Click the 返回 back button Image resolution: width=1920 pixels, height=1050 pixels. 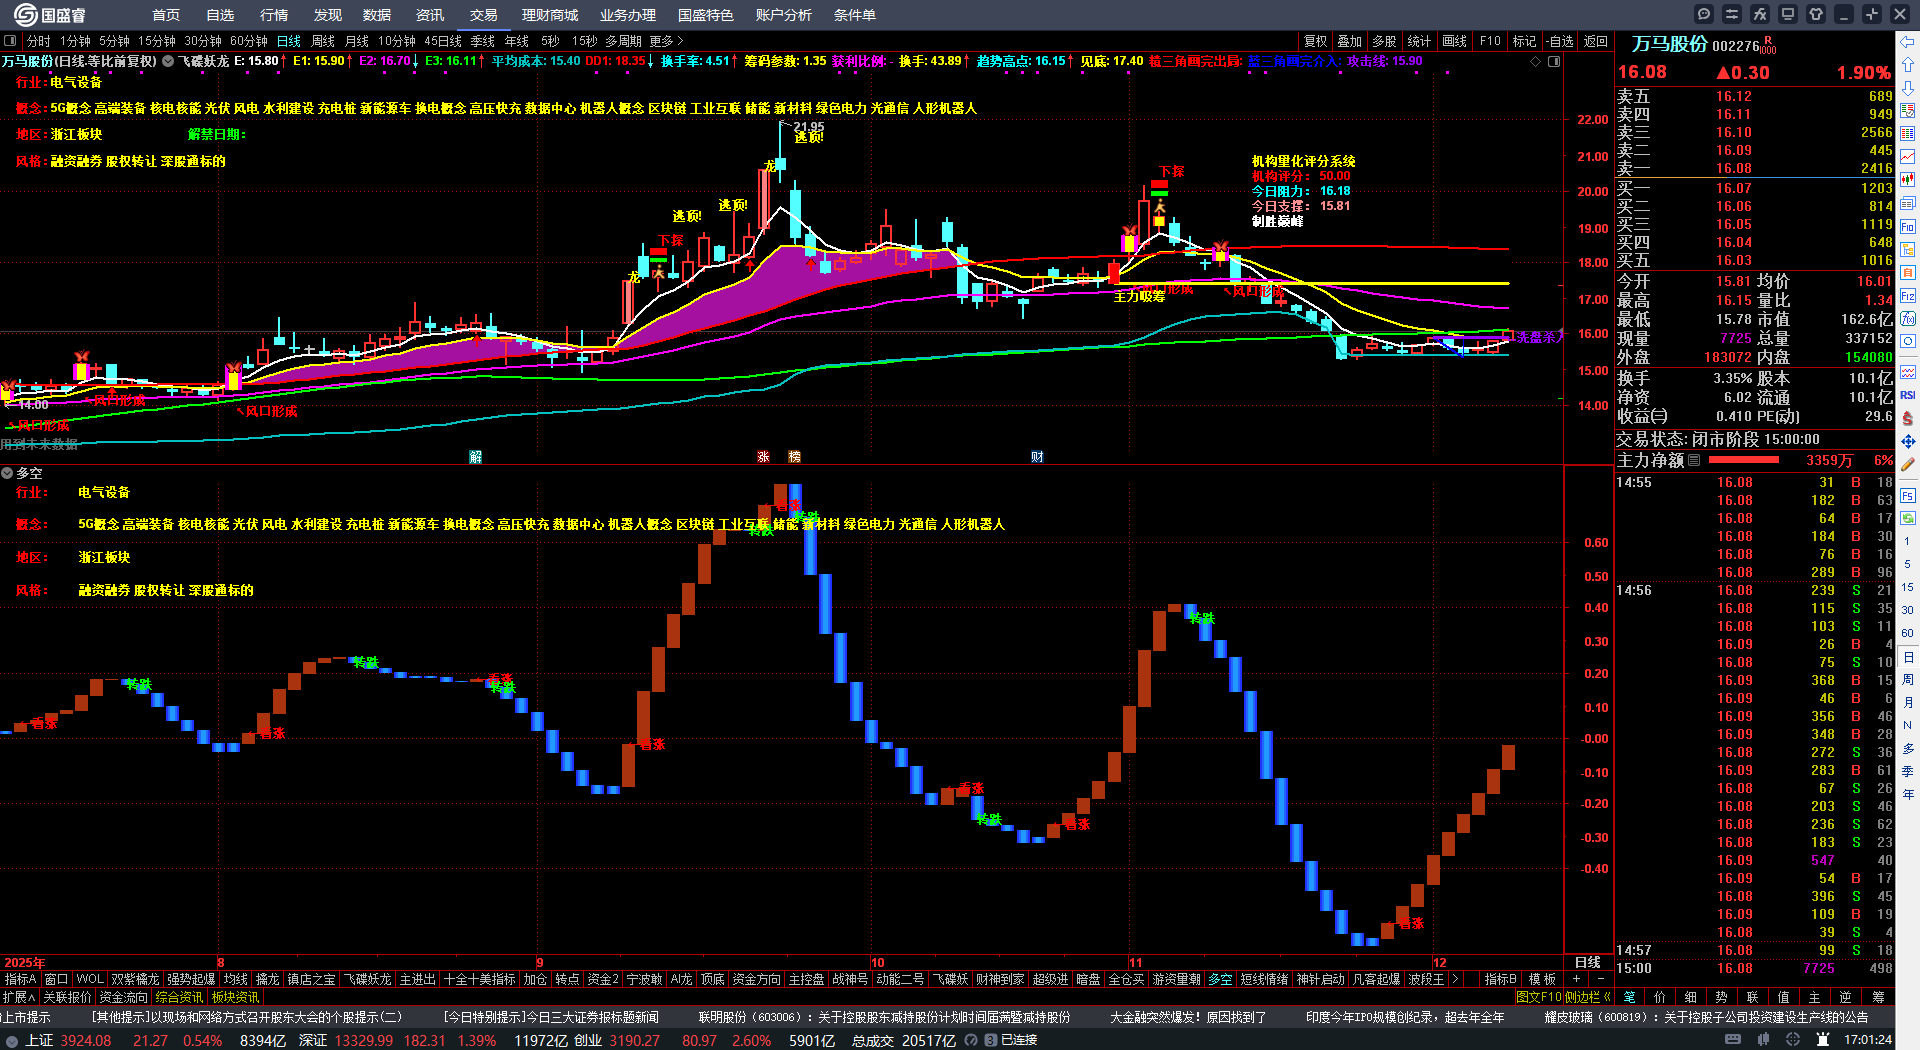[1596, 41]
